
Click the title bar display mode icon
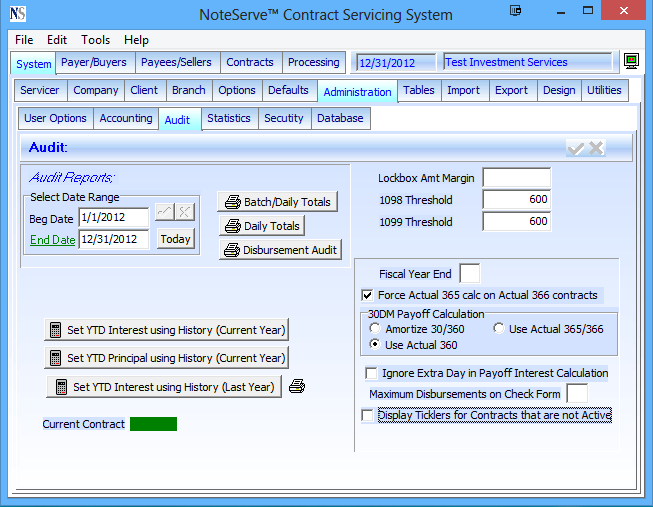tap(515, 10)
